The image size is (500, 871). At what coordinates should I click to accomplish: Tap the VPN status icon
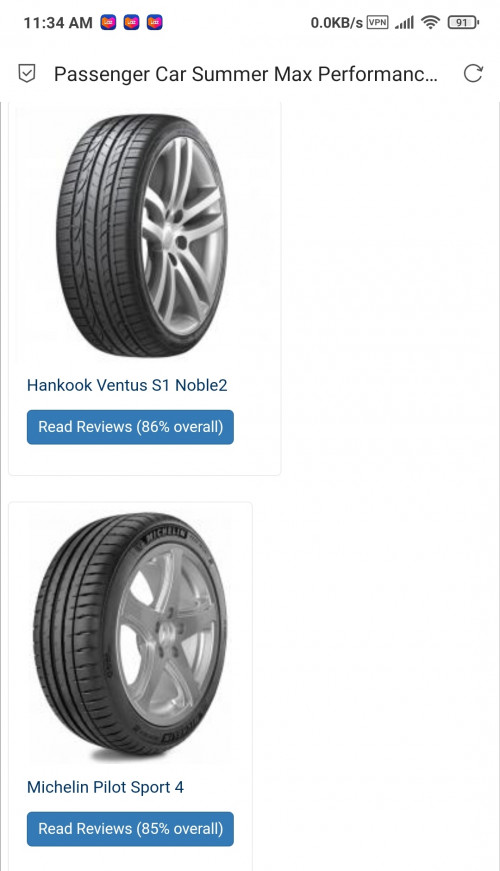(378, 22)
